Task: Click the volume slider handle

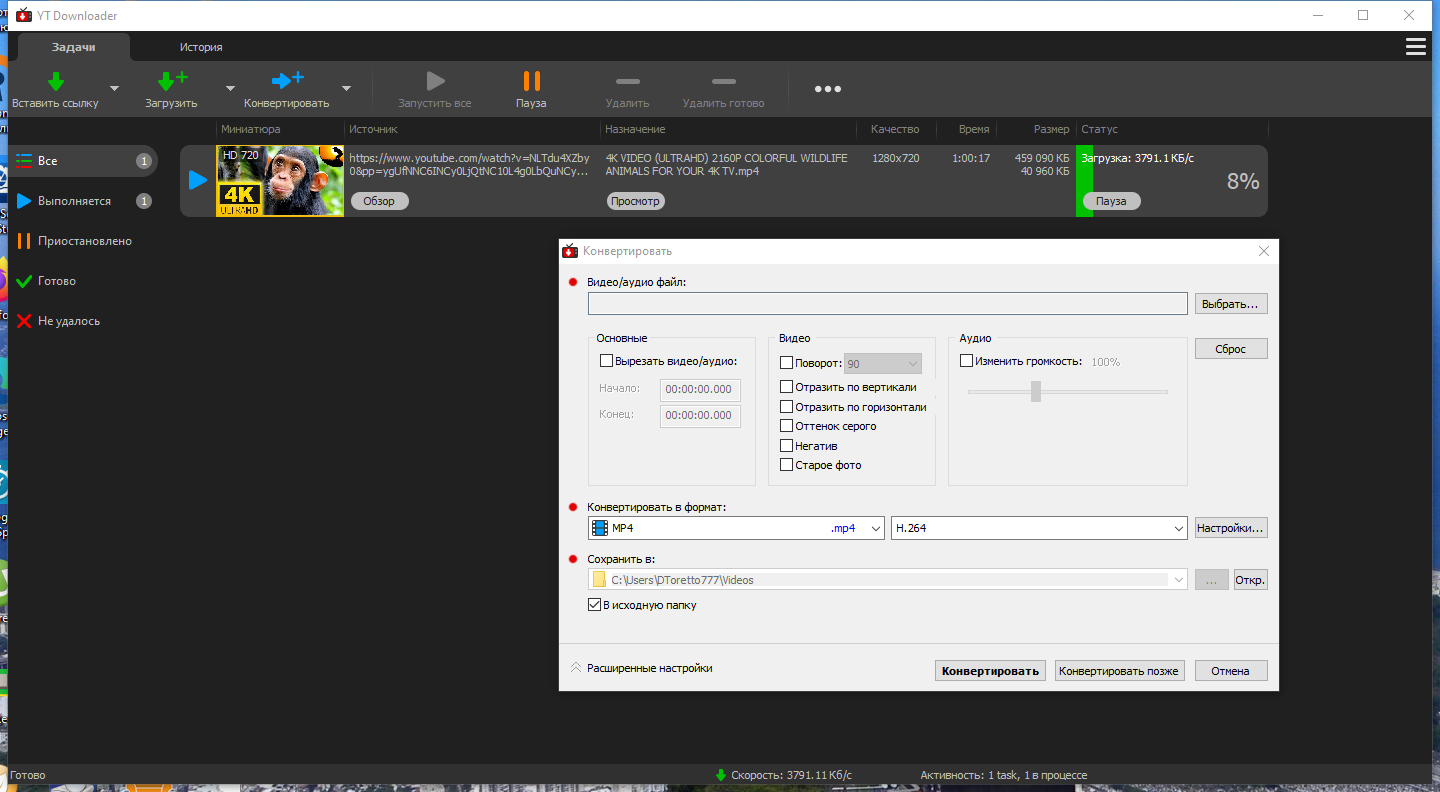Action: click(x=1036, y=391)
